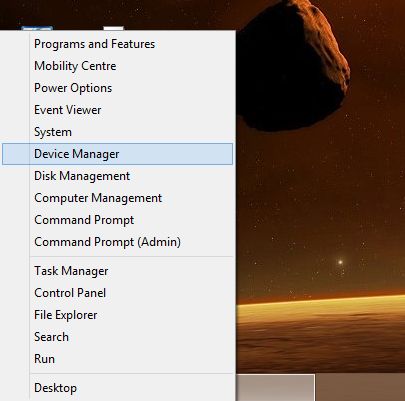This screenshot has height=401, width=405.
Task: Click Desktop at the menu bottom
Action: click(117, 388)
